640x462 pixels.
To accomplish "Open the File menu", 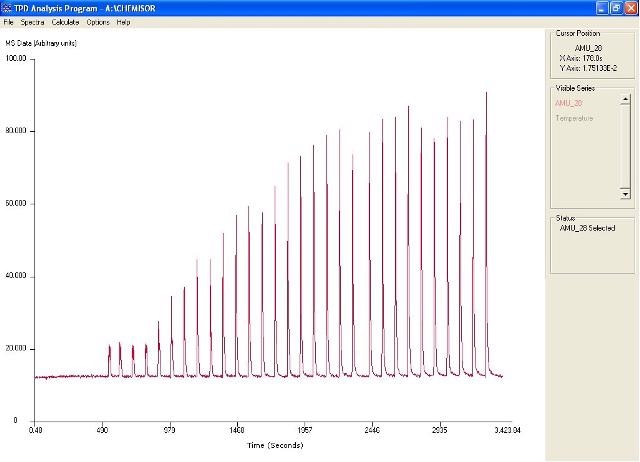I will click(8, 22).
